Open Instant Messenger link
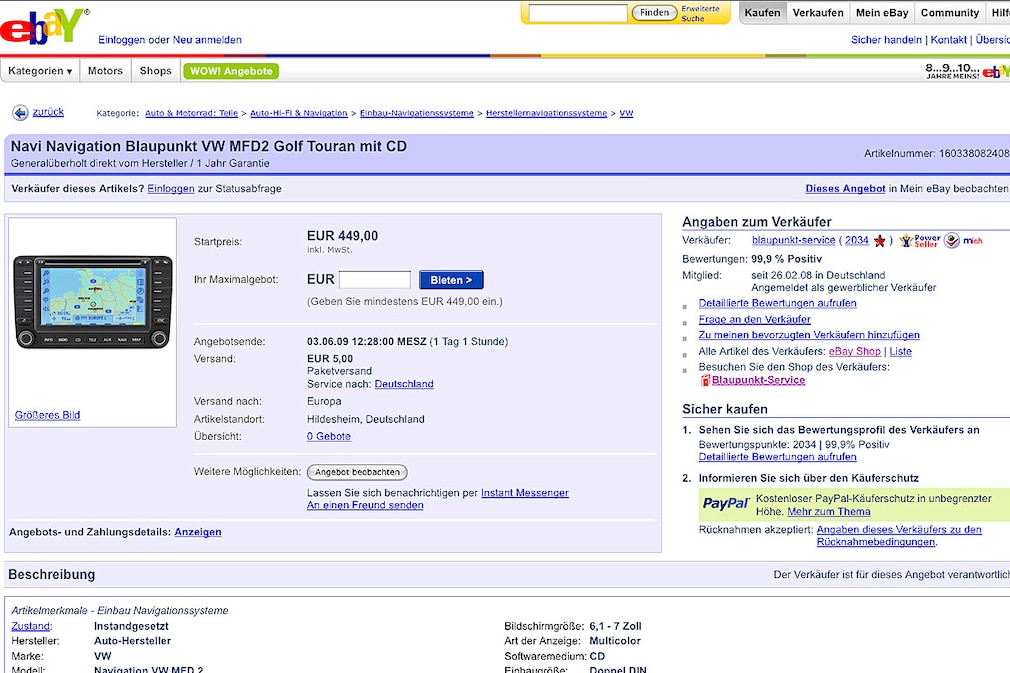Image resolution: width=1010 pixels, height=673 pixels. click(525, 493)
